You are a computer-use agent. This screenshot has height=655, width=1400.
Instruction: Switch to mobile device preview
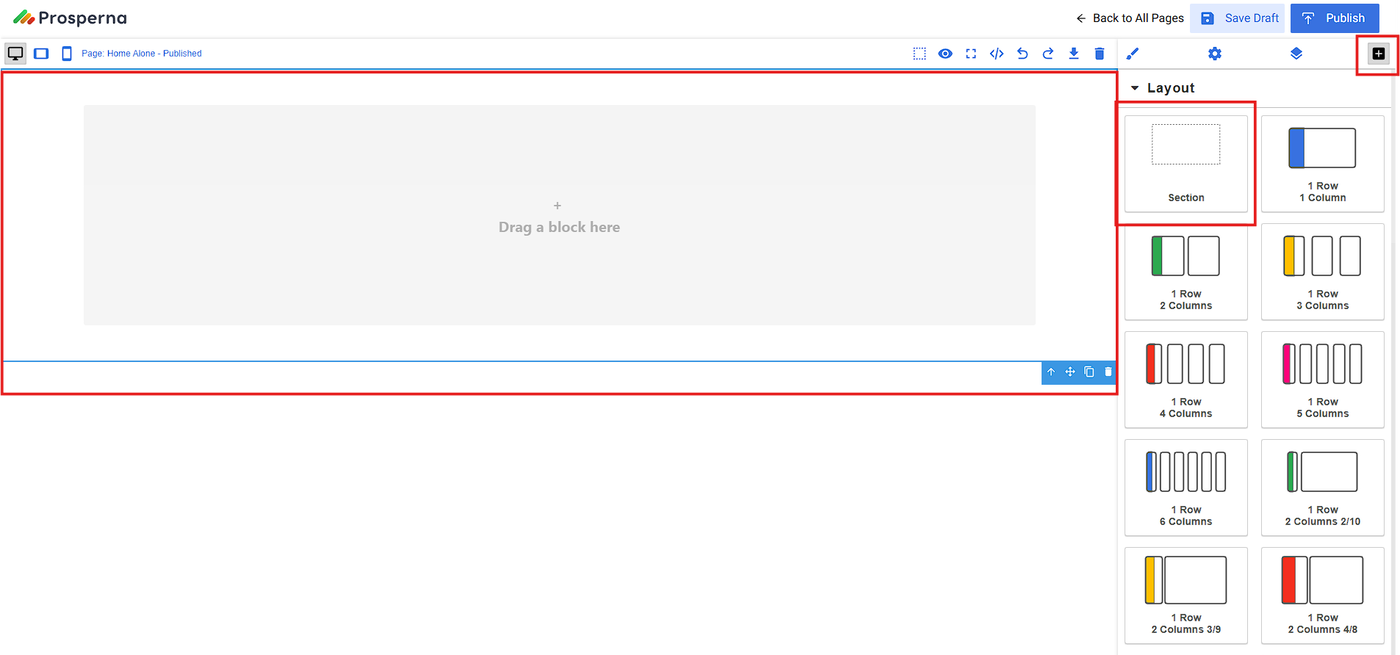coord(67,54)
